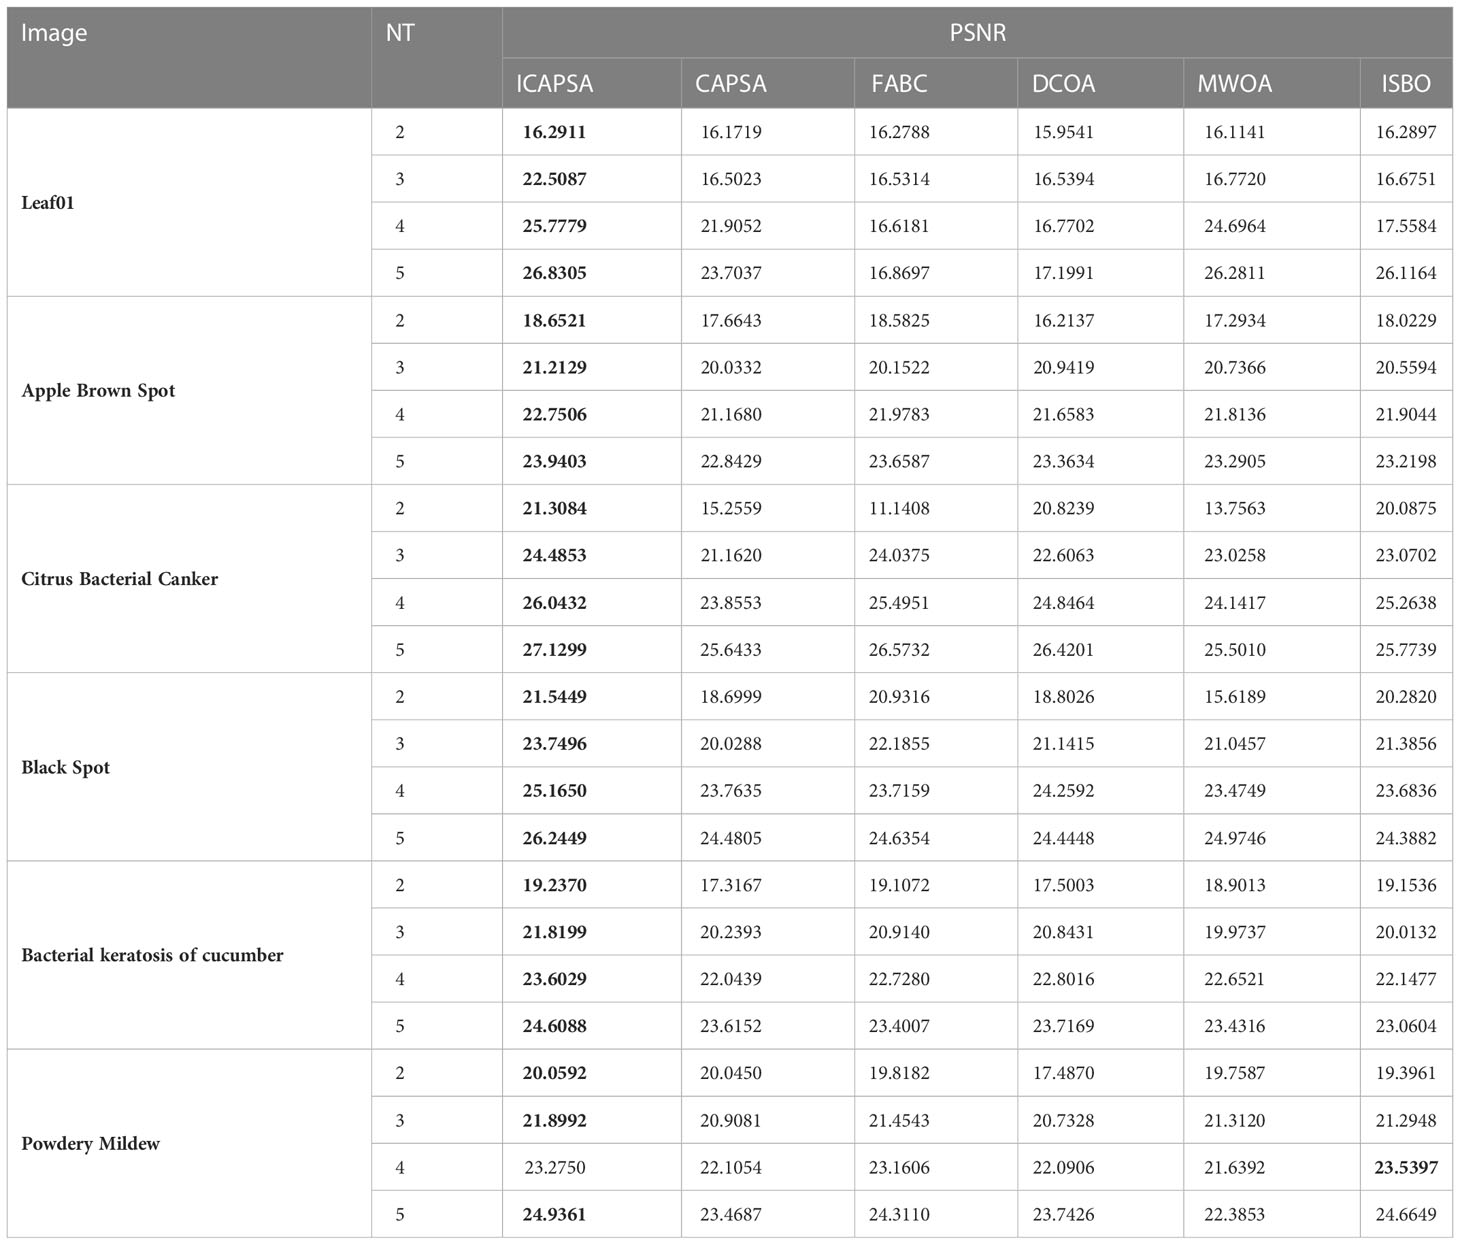The height and width of the screenshot is (1245, 1460).
Task: Select the value 26.1164
Action: tap(1406, 273)
